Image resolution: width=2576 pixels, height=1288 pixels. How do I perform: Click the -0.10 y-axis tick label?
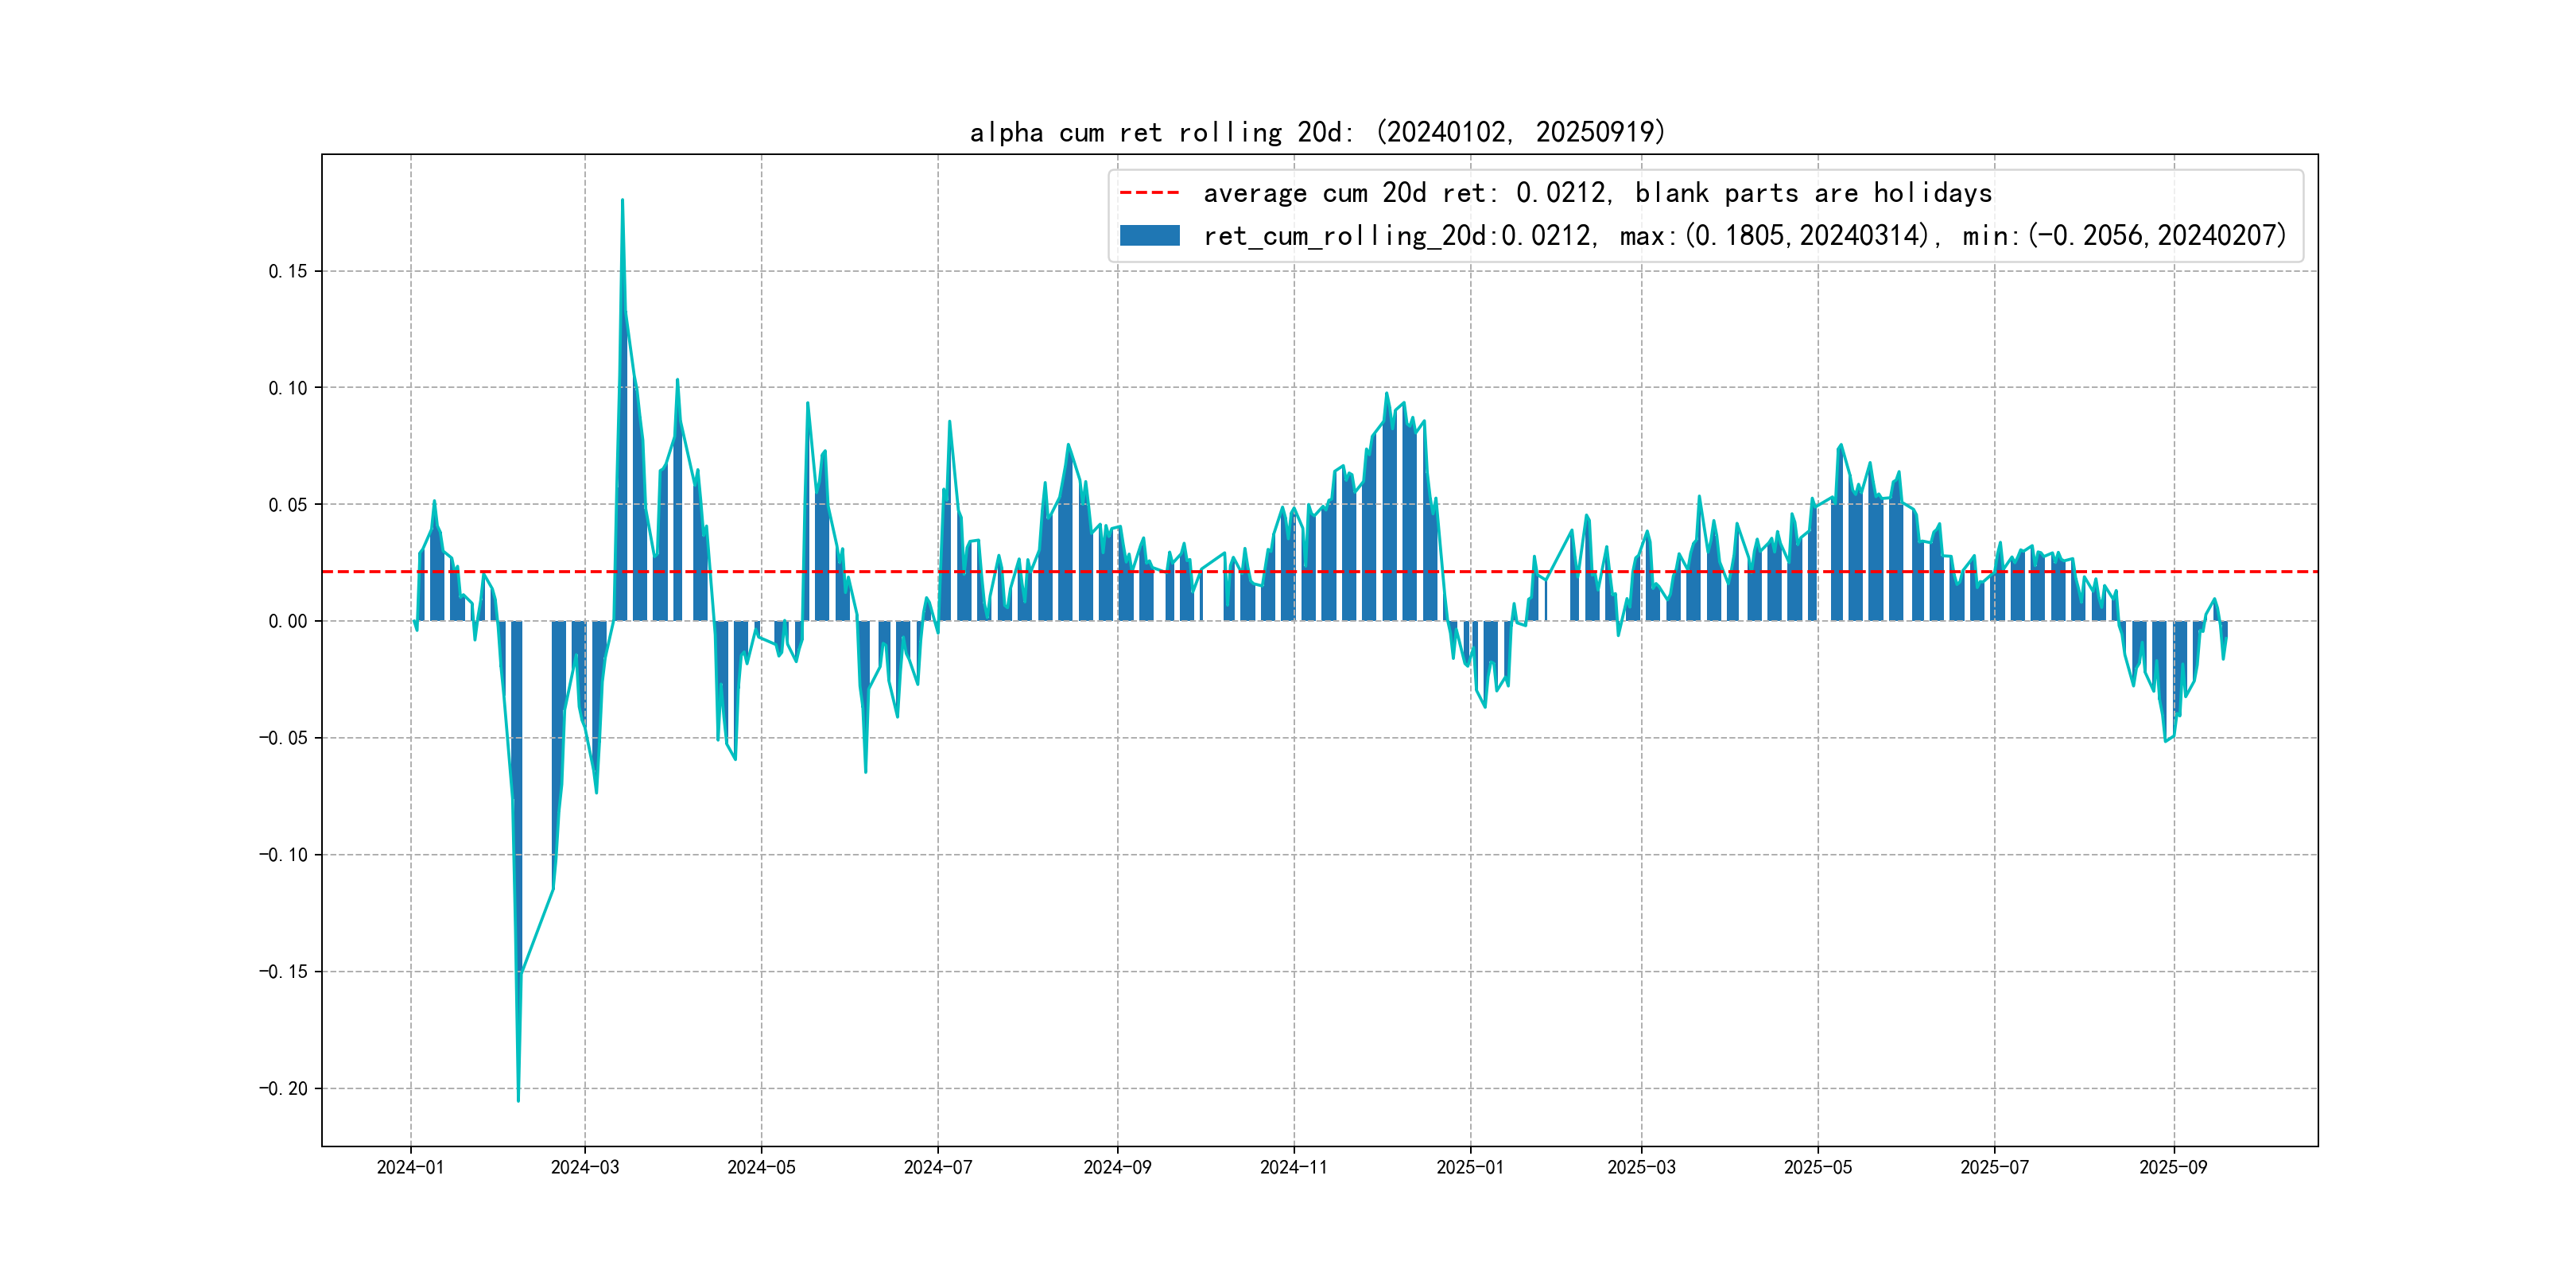pos(284,855)
